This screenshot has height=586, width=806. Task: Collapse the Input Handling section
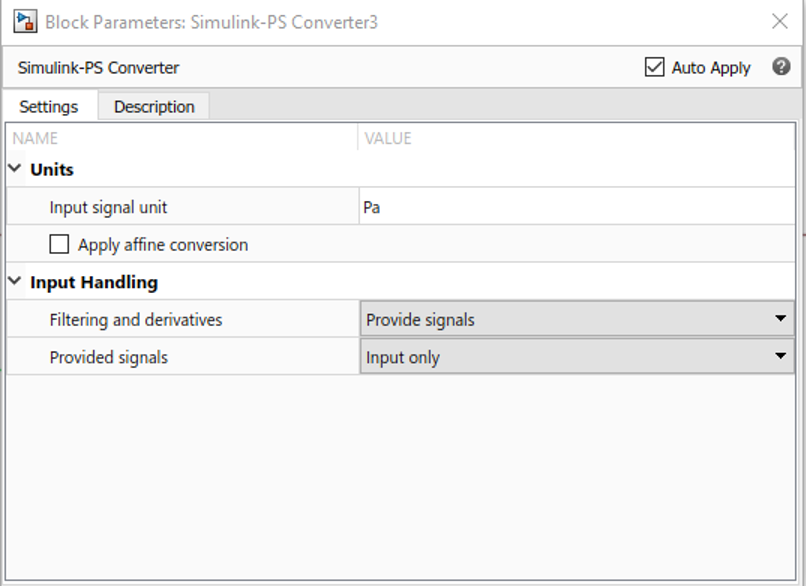pos(16,282)
